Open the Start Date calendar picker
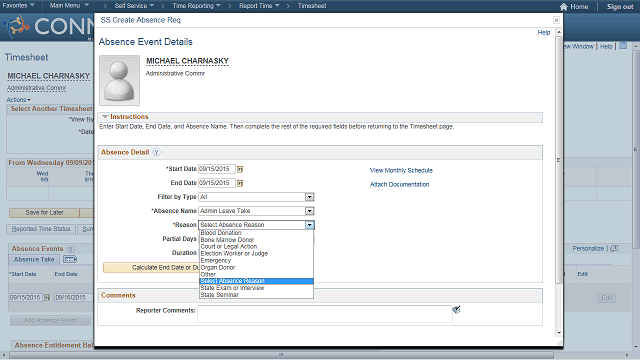Screen dimensions: 640x360 click(x=240, y=169)
